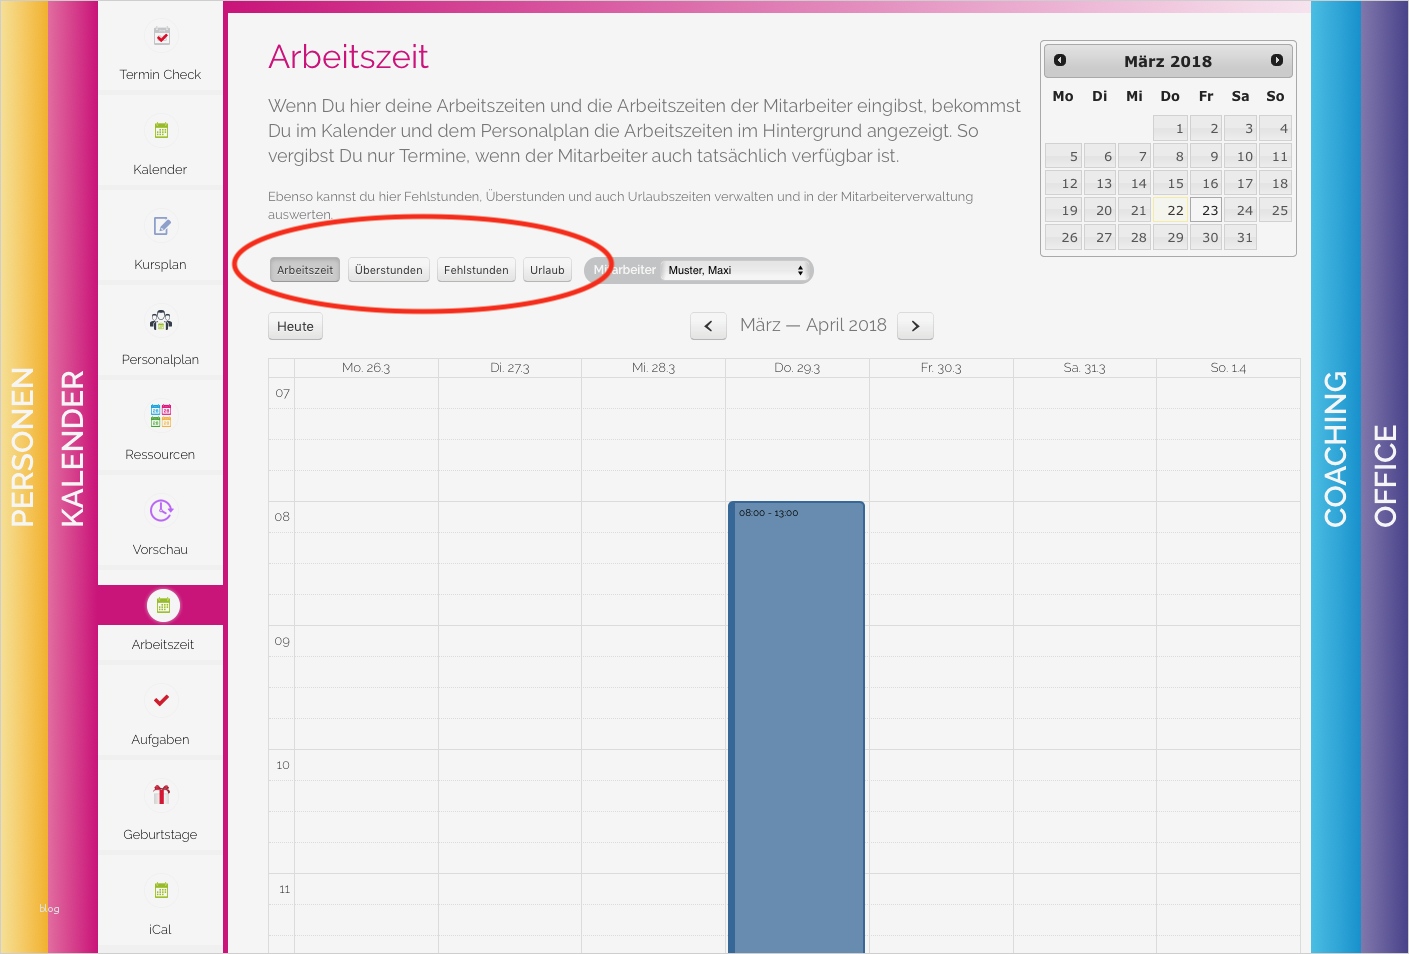Click the Arbeitszeit page heading
The width and height of the screenshot is (1409, 954).
348,57
